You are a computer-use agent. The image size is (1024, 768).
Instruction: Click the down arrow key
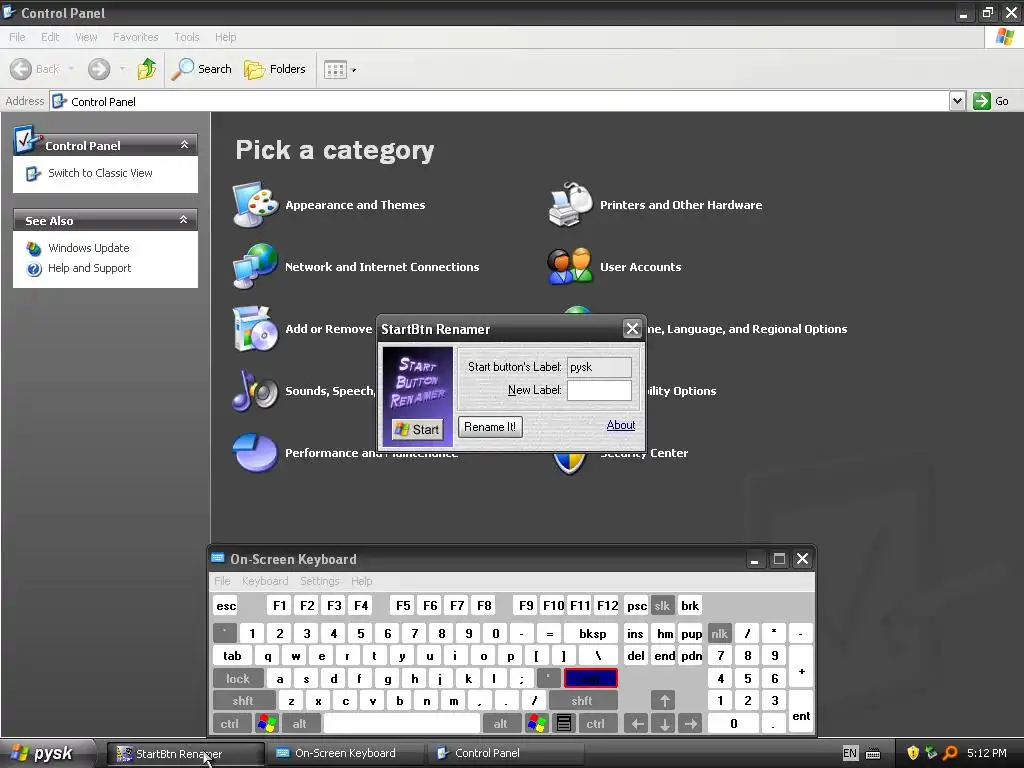[664, 724]
